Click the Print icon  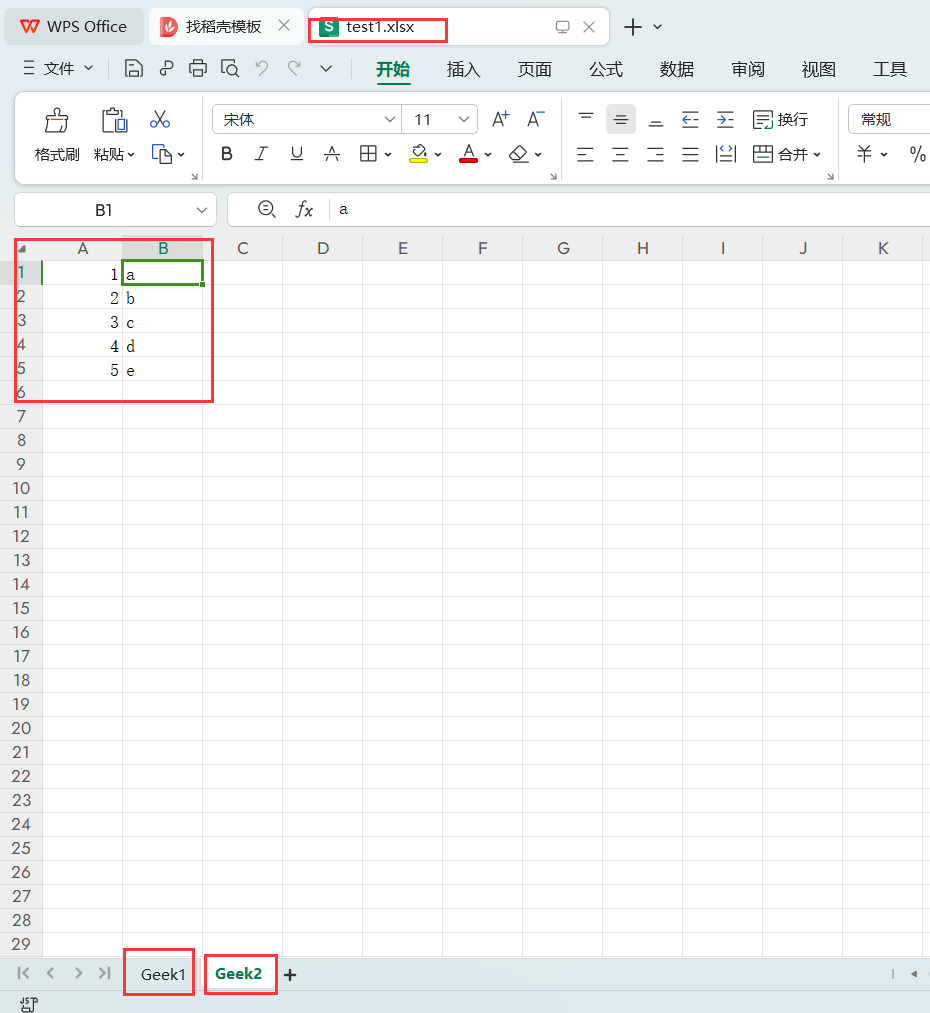coord(198,69)
